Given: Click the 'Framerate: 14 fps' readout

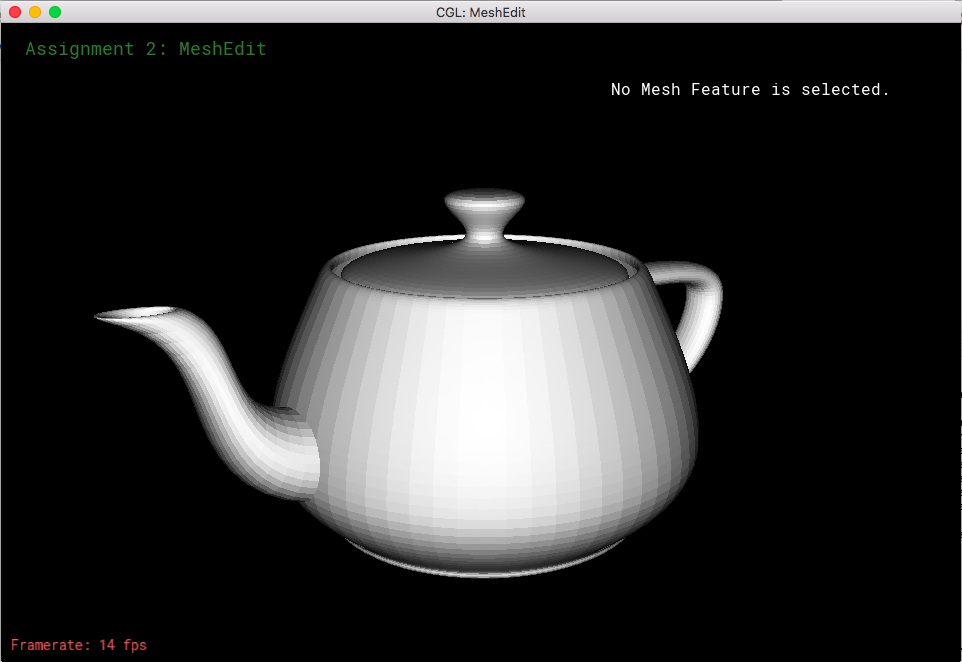Looking at the screenshot, I should pyautogui.click(x=79, y=645).
